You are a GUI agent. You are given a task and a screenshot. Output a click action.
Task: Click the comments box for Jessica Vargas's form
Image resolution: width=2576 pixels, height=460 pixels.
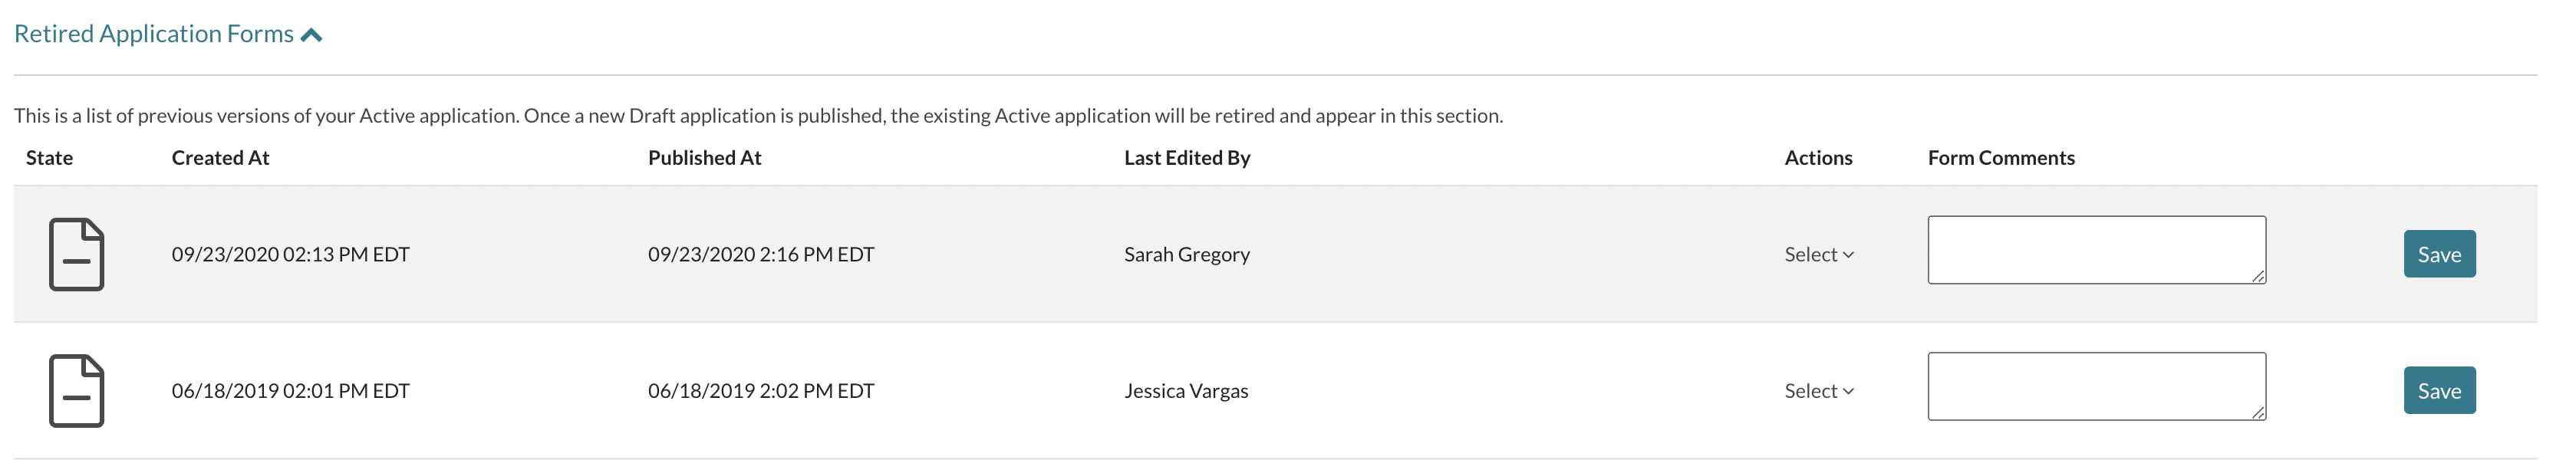coord(2096,386)
